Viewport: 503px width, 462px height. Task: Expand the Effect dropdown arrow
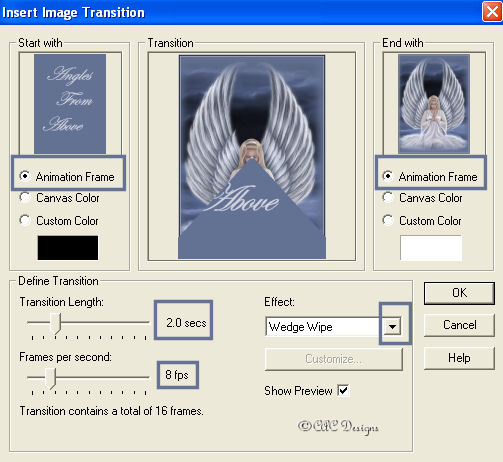(x=393, y=327)
